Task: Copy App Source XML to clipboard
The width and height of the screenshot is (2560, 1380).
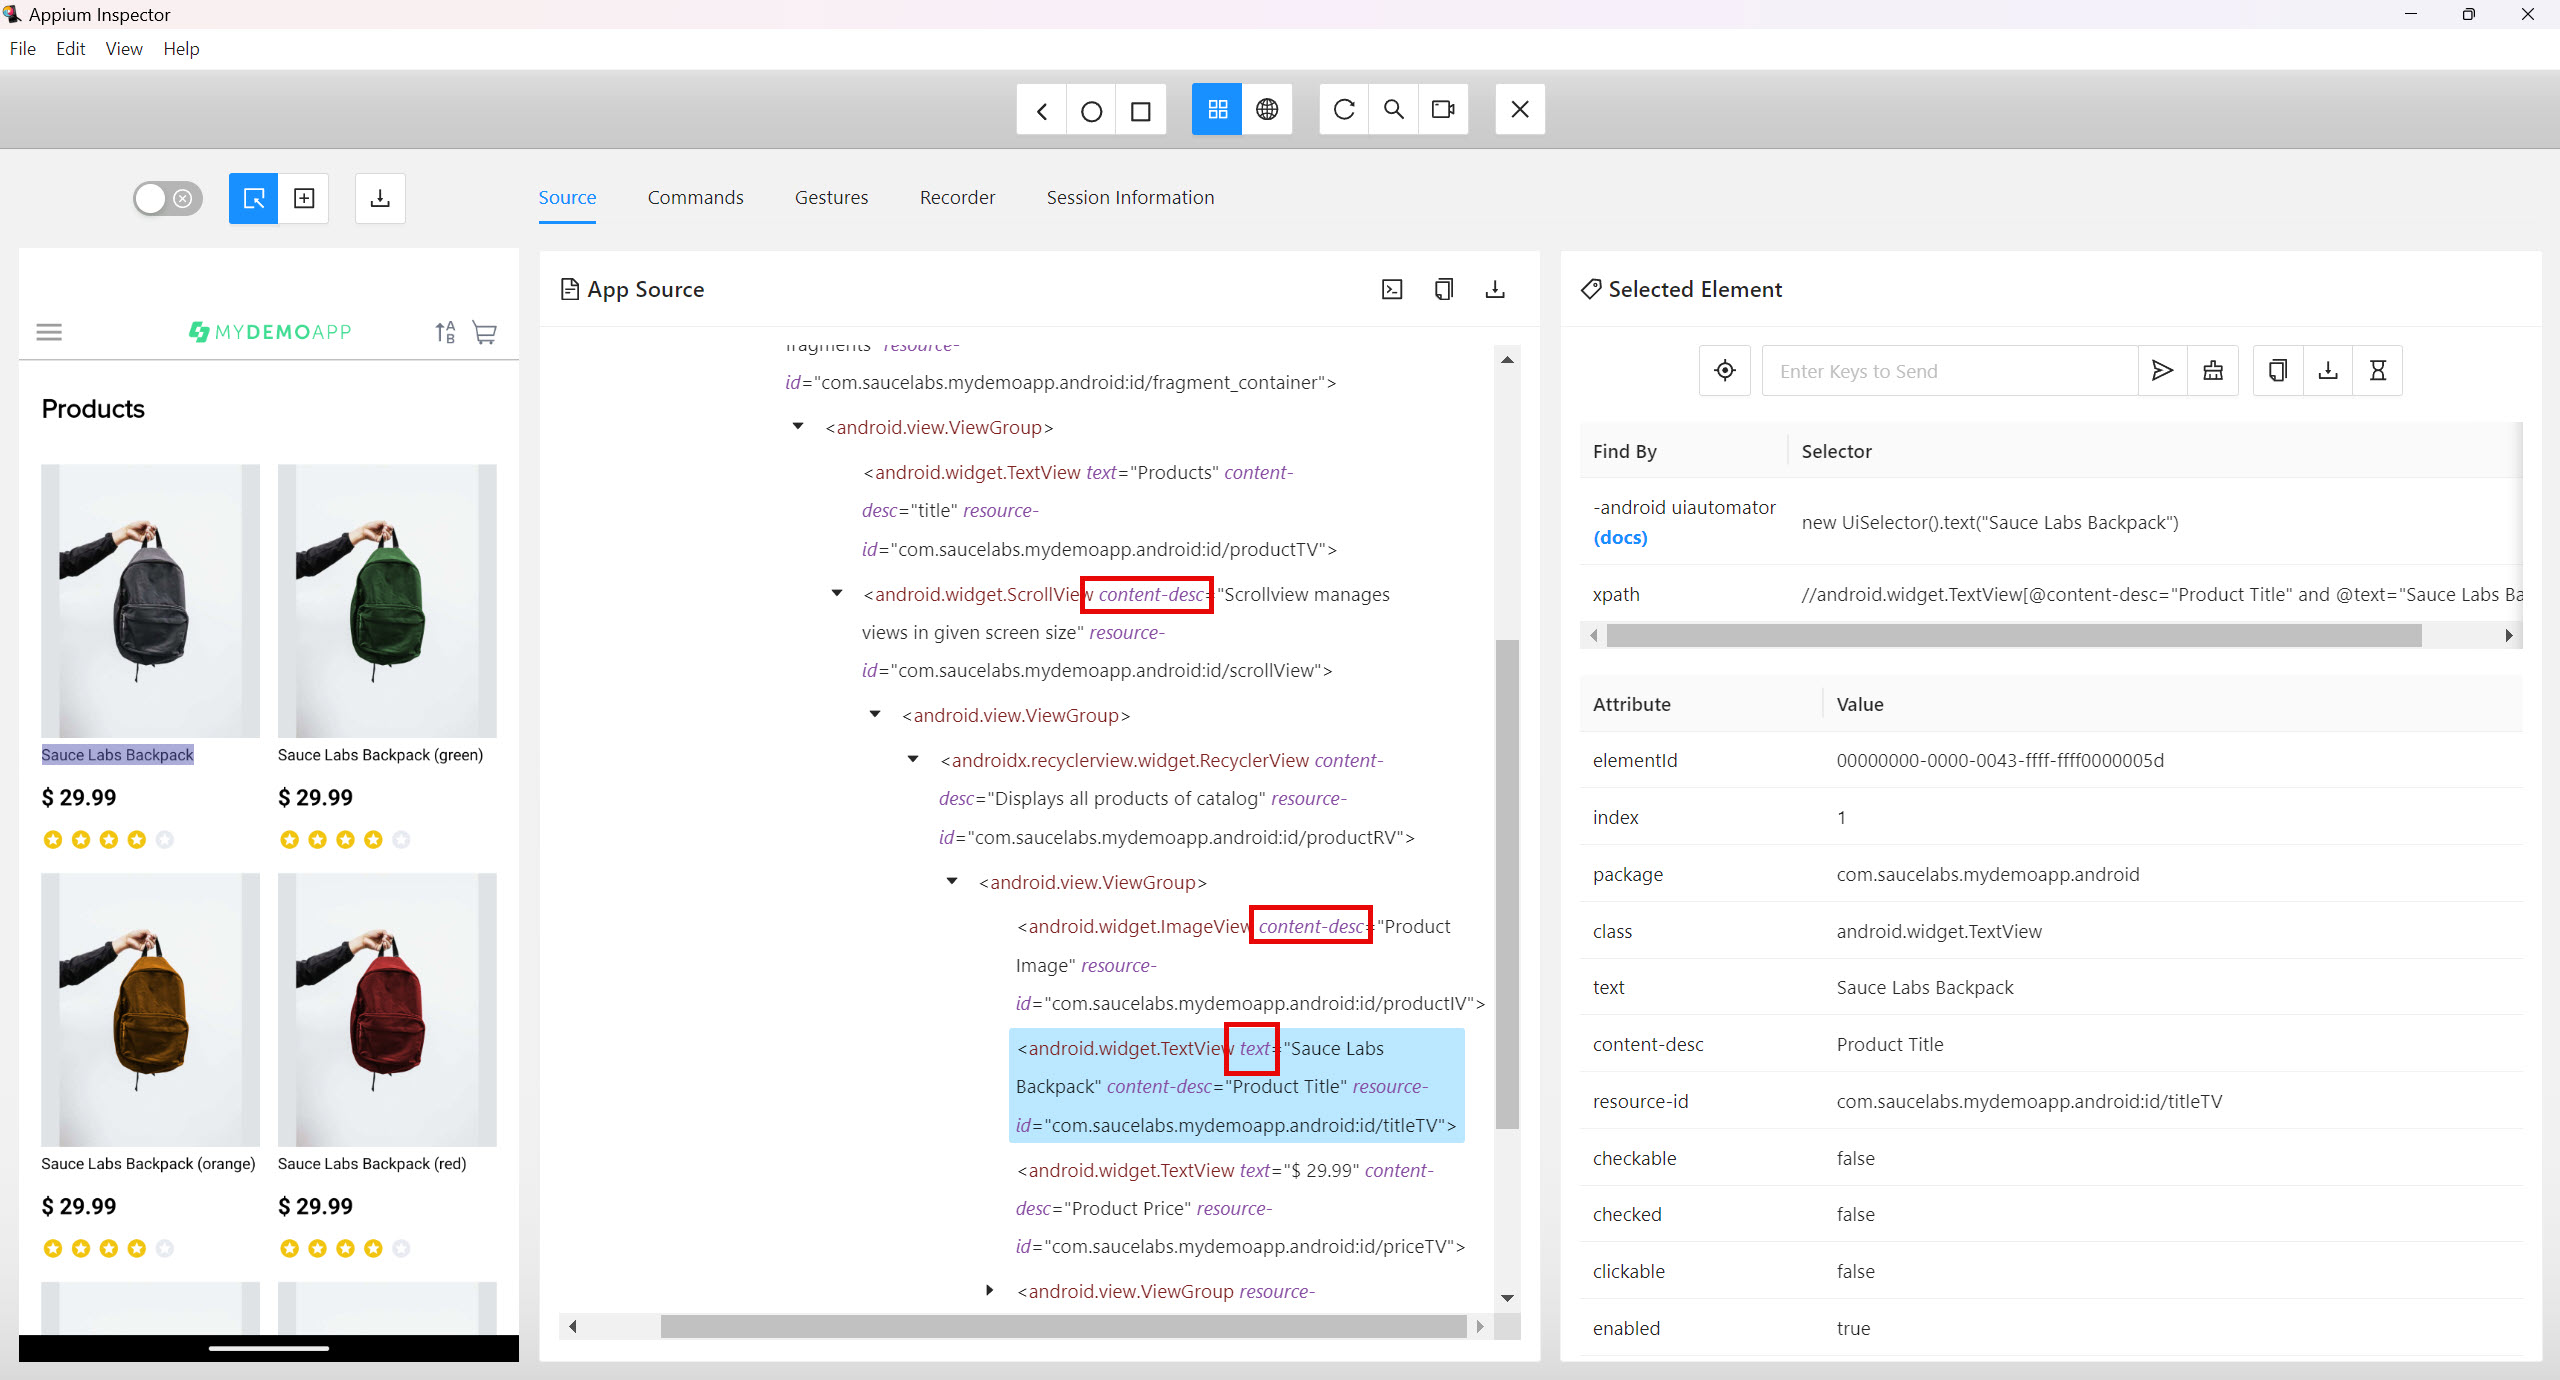Action: pos(1443,289)
